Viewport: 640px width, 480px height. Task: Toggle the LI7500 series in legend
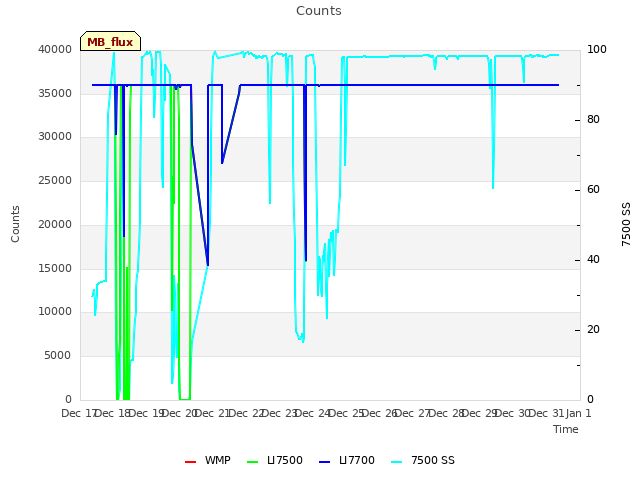pos(275,460)
